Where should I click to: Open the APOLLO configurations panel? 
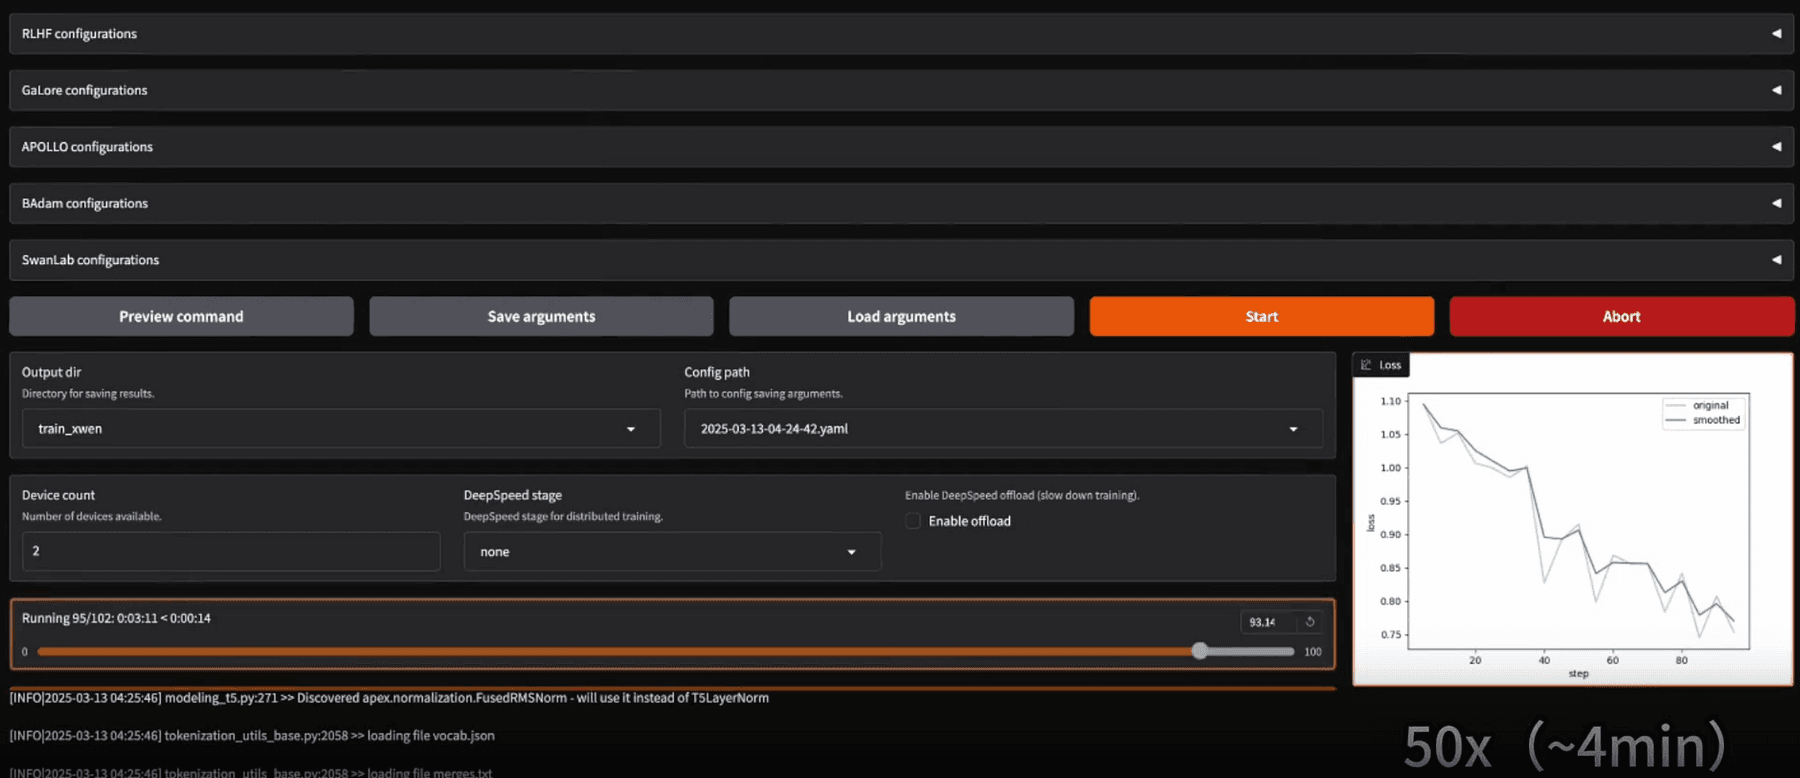click(x=900, y=147)
